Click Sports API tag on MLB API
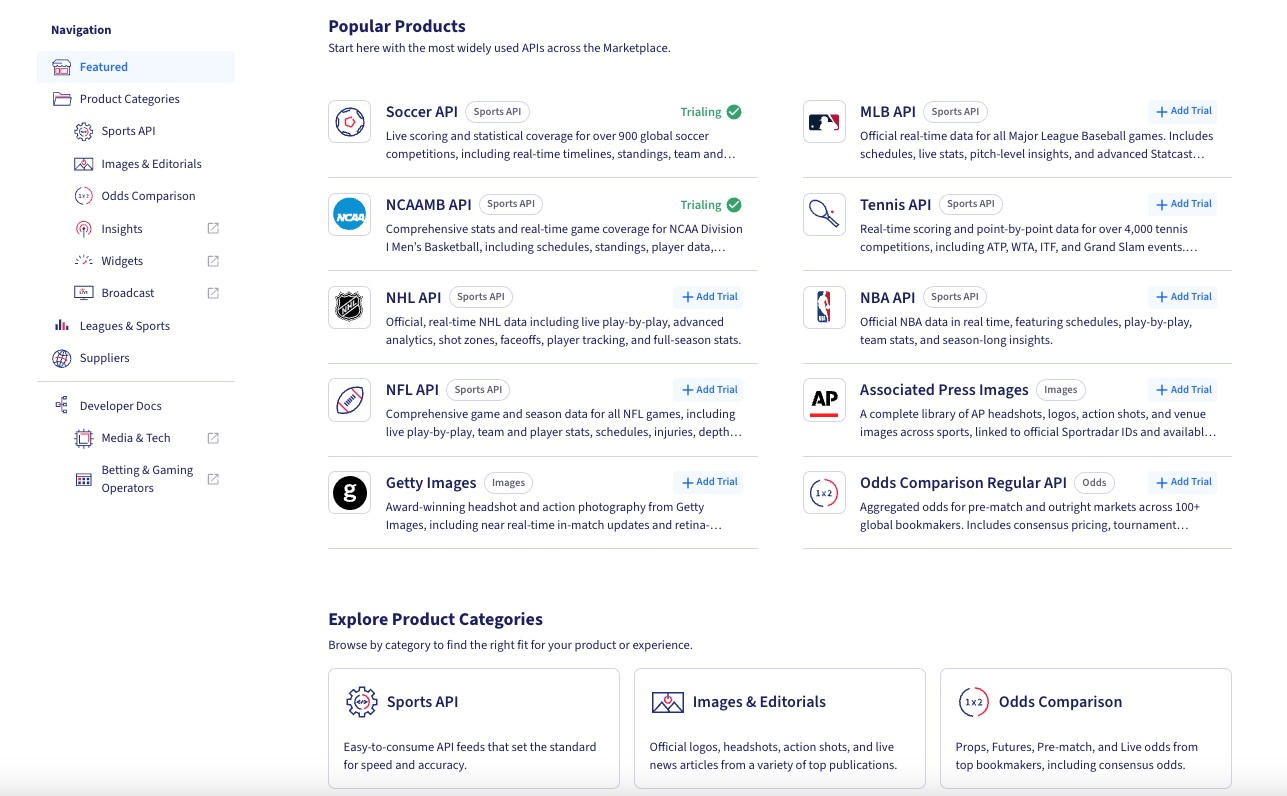This screenshot has height=796, width=1287. coord(954,112)
